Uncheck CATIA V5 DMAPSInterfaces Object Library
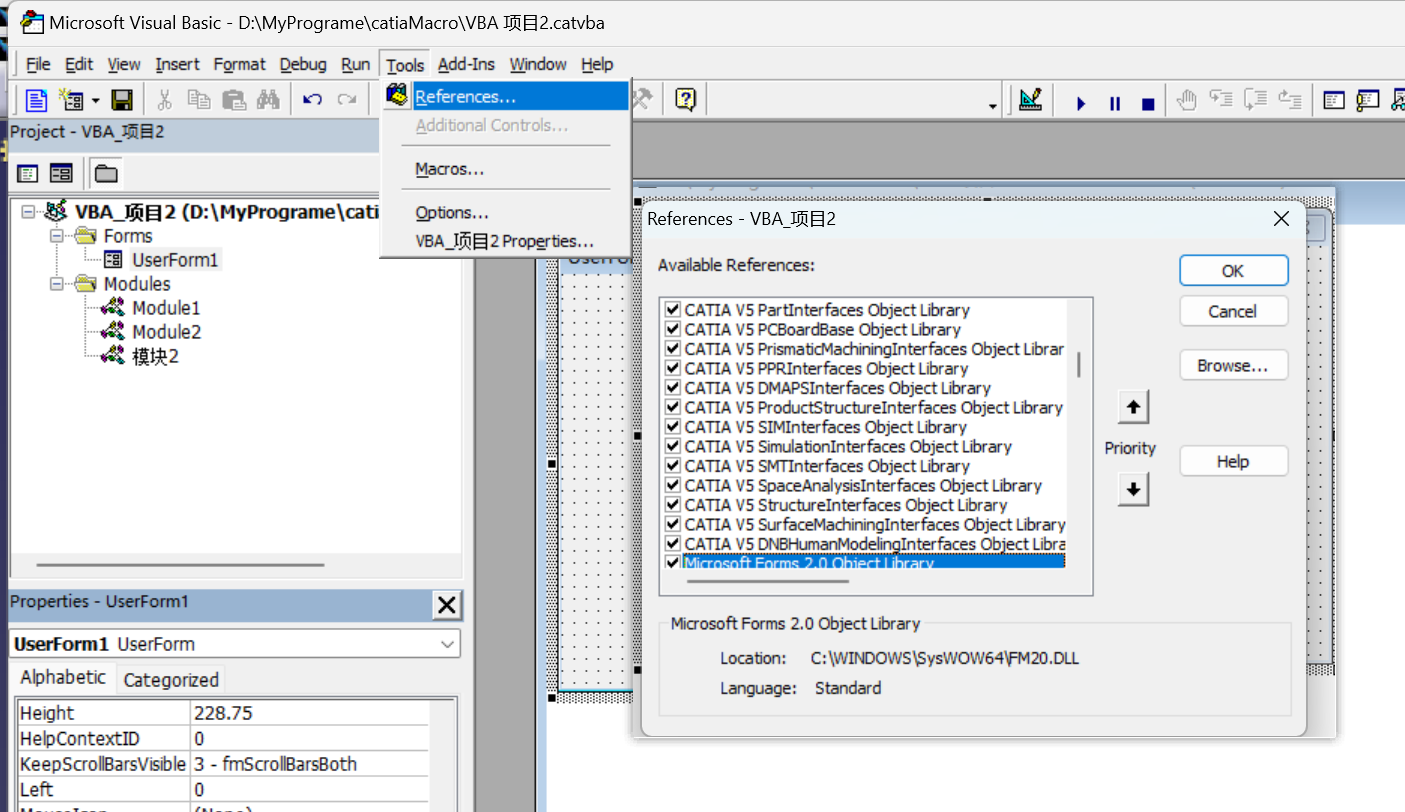 [673, 388]
